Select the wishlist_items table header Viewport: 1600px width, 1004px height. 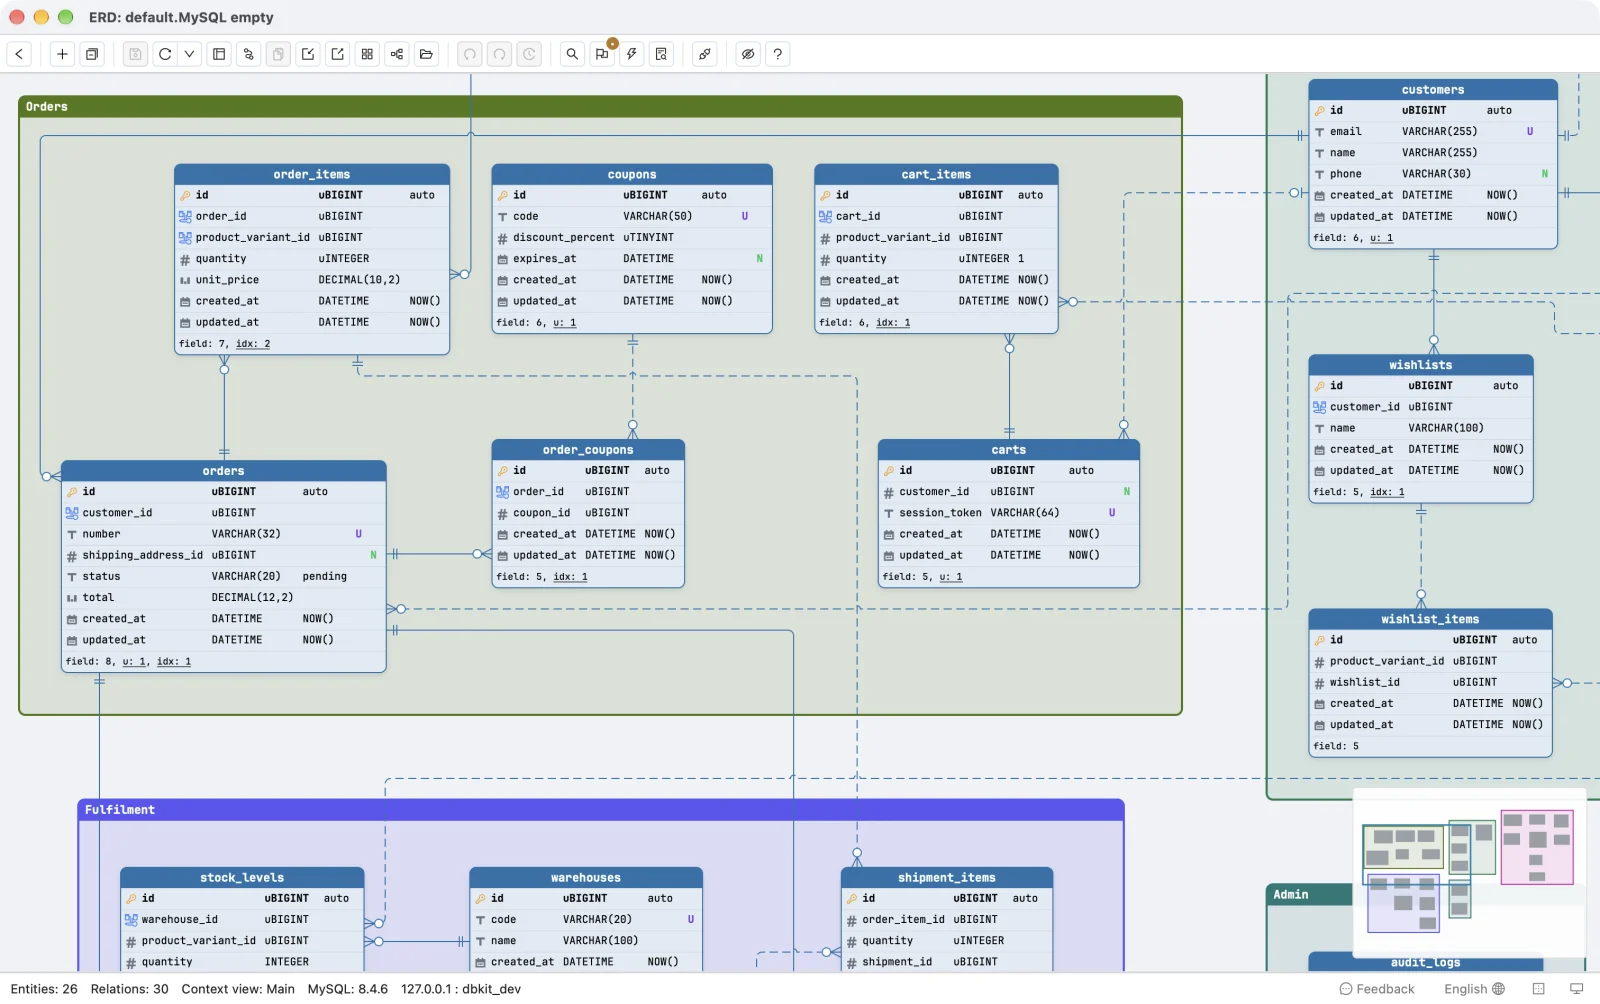click(1430, 619)
